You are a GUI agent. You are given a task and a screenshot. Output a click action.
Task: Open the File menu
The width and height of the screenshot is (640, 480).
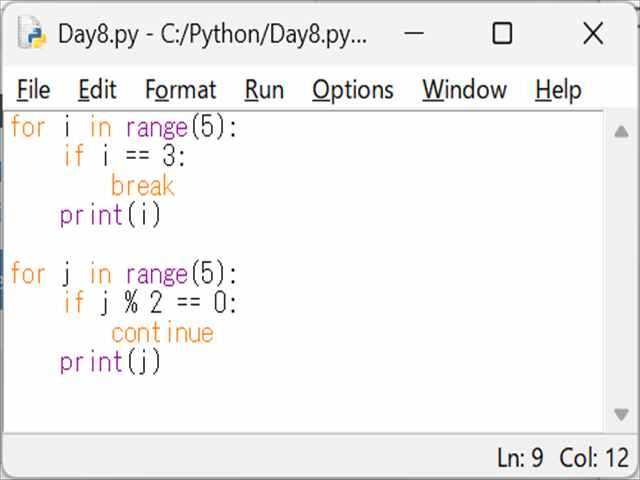click(33, 89)
